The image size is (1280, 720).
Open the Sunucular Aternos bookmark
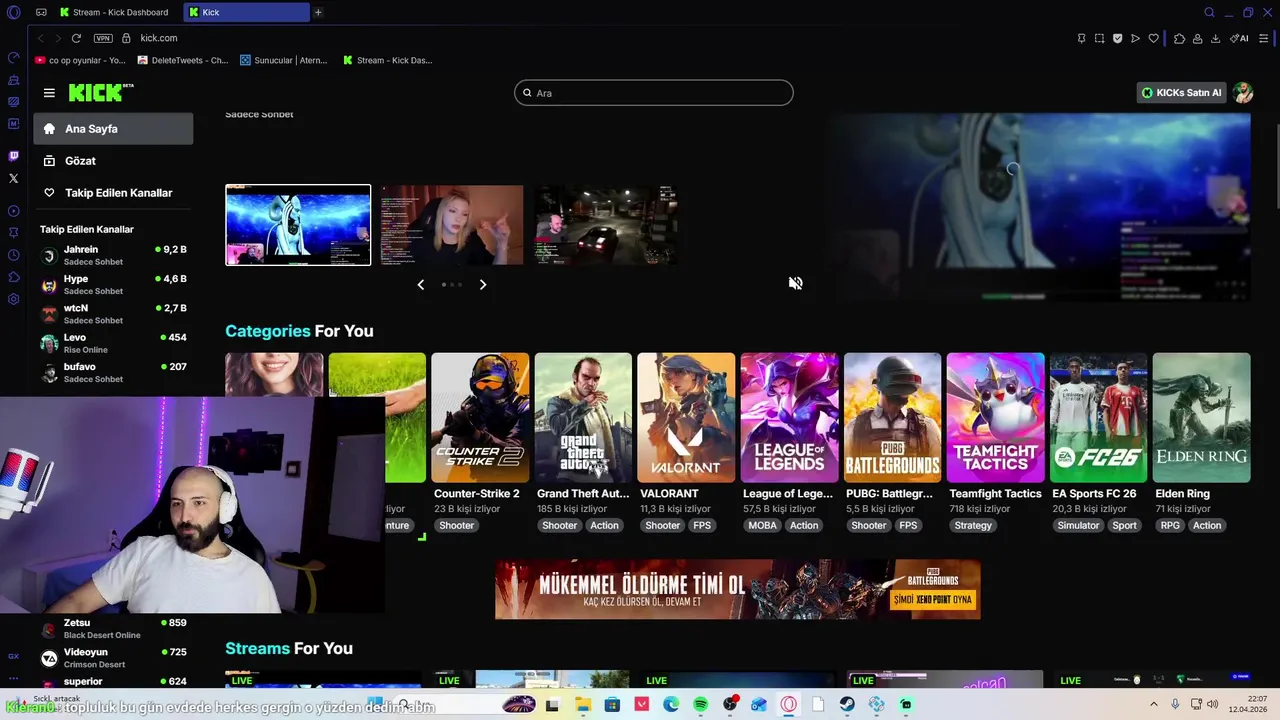tap(284, 60)
